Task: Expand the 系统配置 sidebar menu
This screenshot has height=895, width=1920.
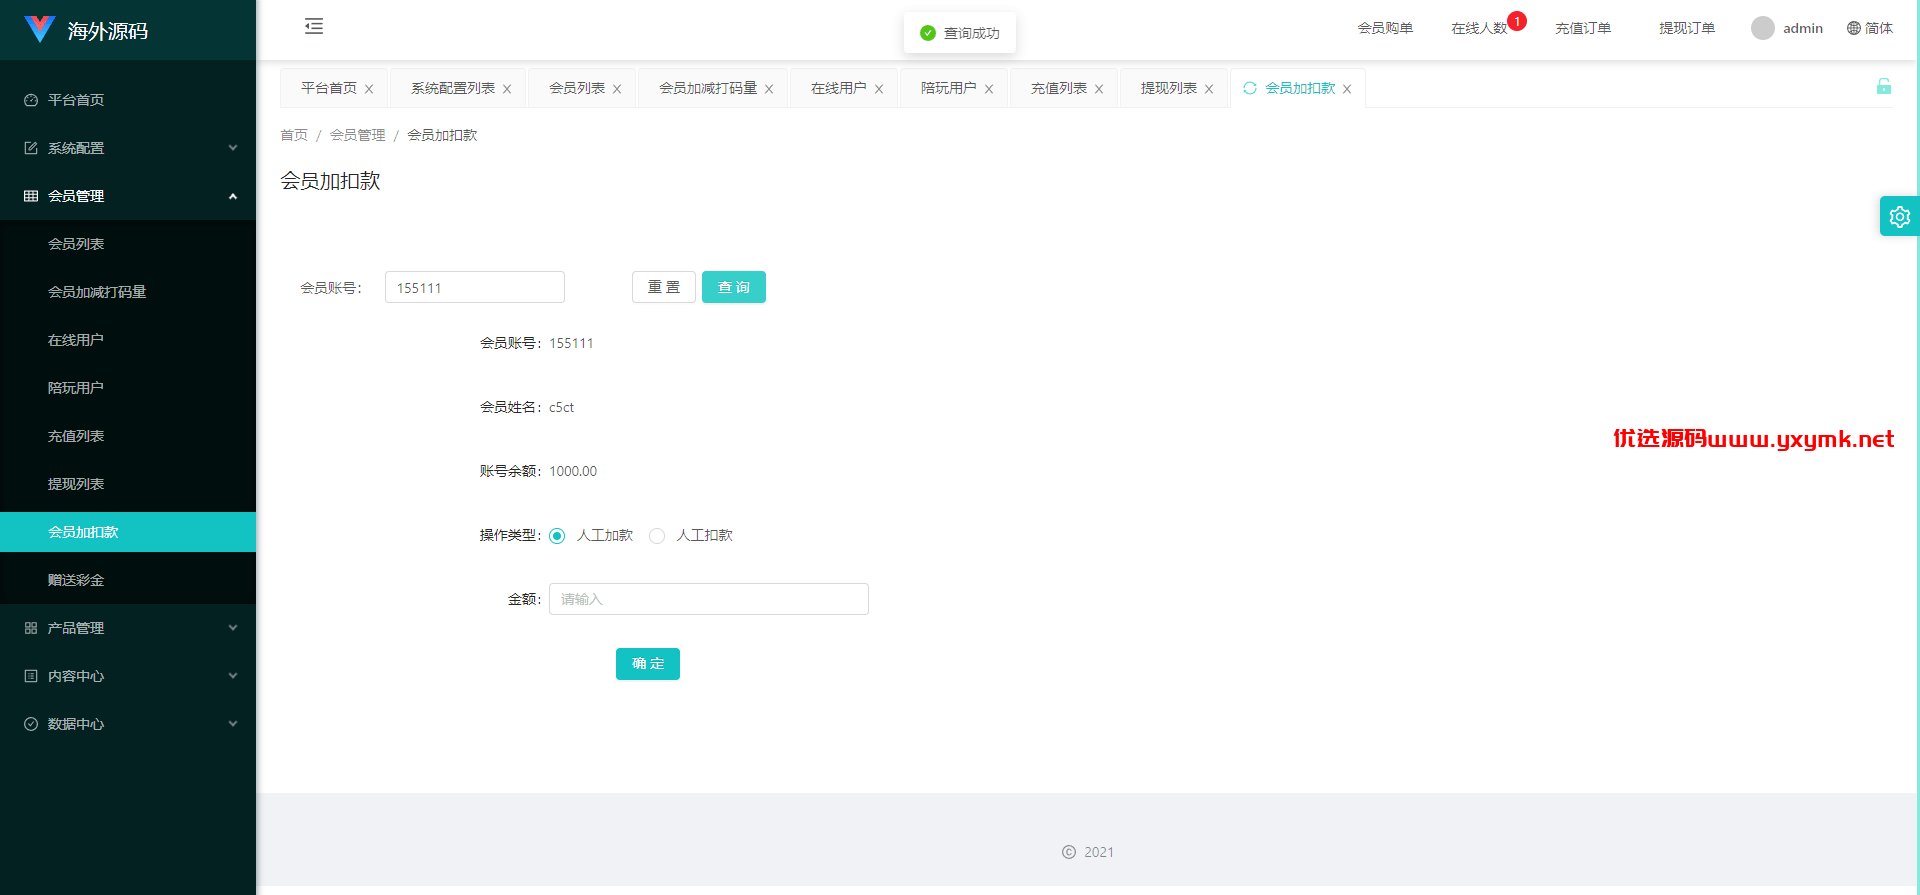Action: pyautogui.click(x=128, y=148)
